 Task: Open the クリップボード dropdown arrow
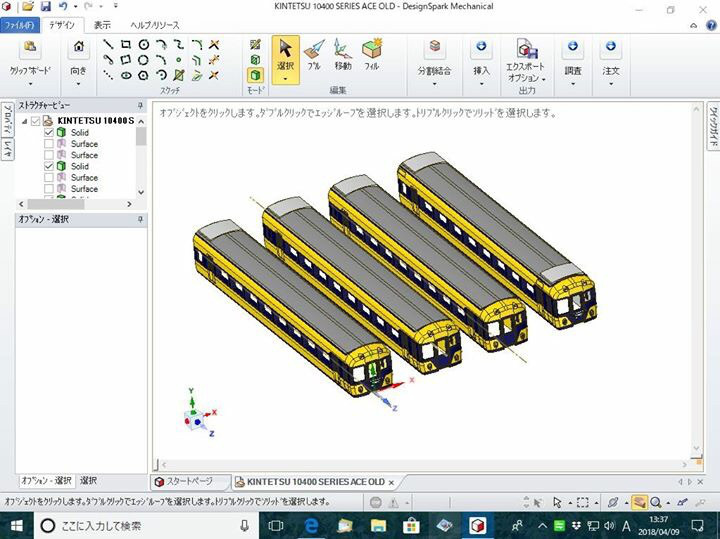coord(30,84)
